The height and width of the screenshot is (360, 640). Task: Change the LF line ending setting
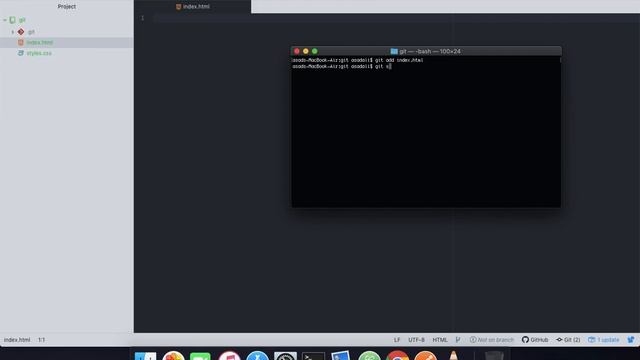397,340
